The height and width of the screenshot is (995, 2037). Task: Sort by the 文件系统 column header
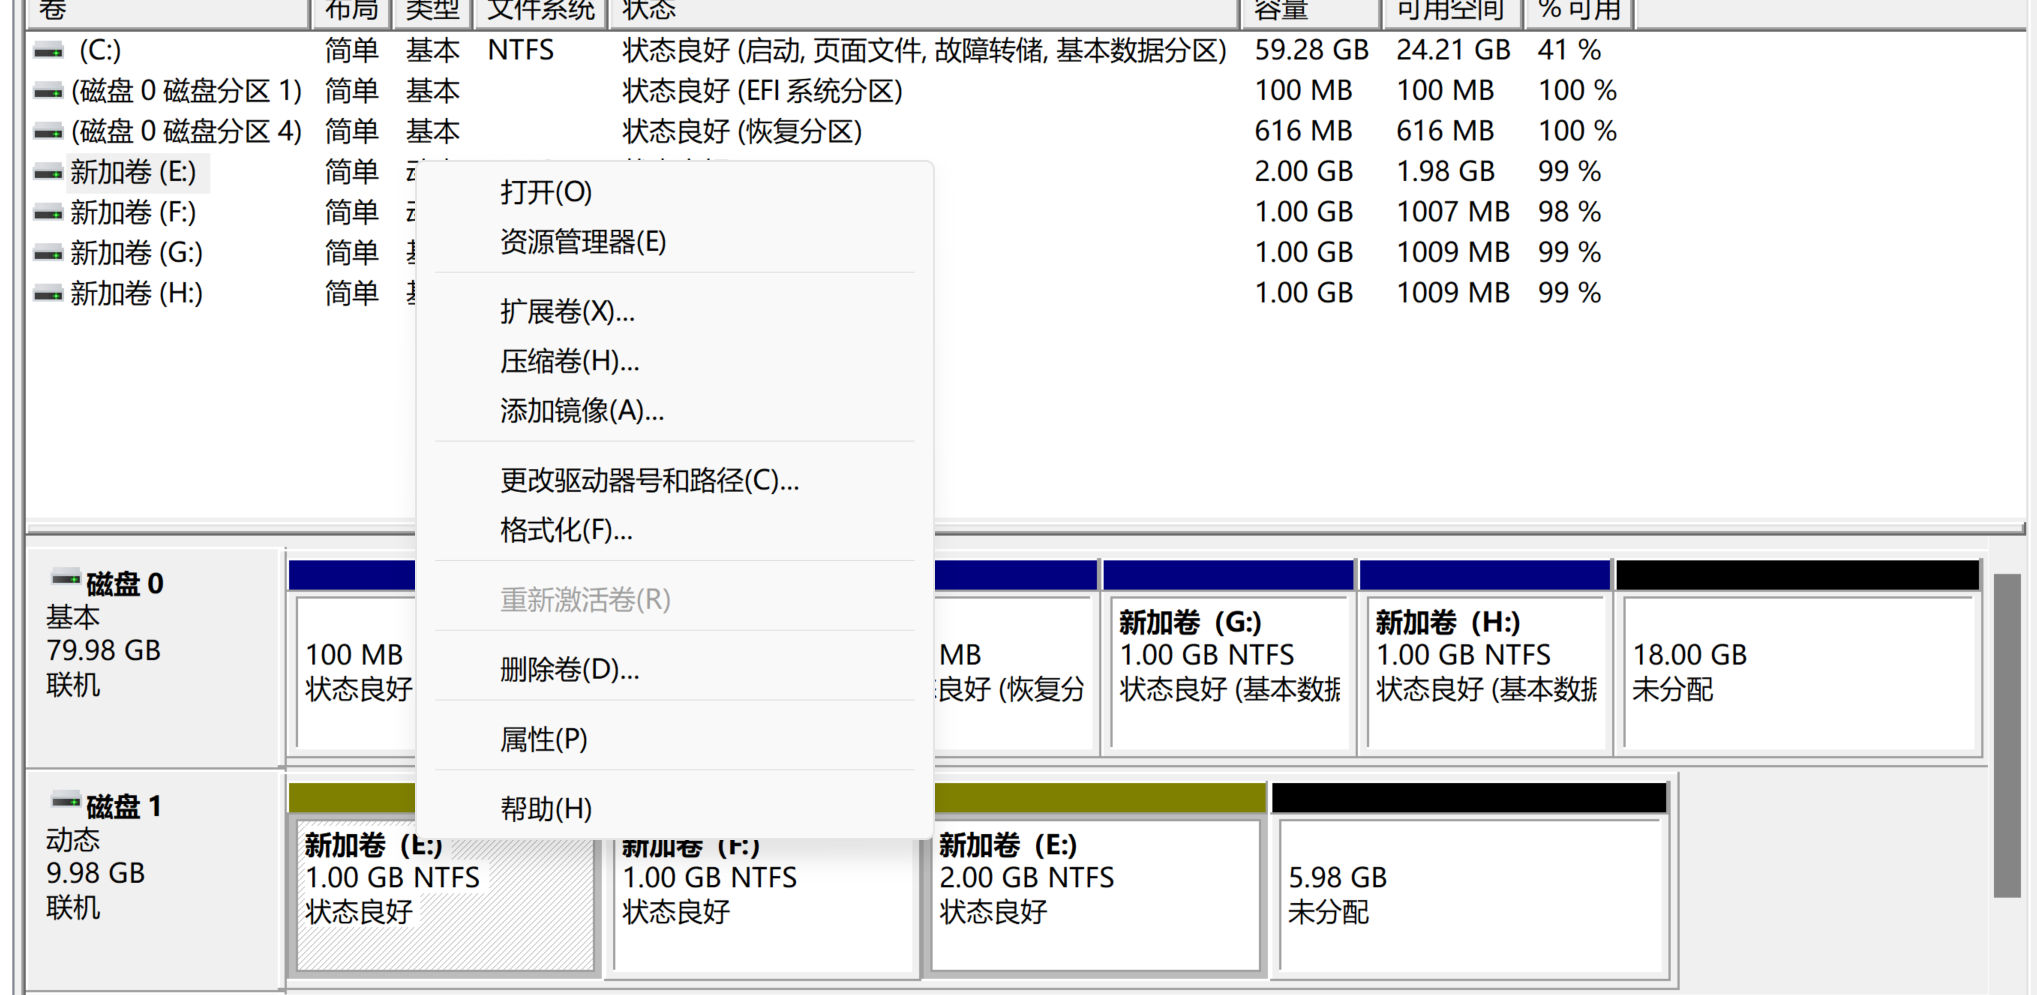[x=541, y=11]
